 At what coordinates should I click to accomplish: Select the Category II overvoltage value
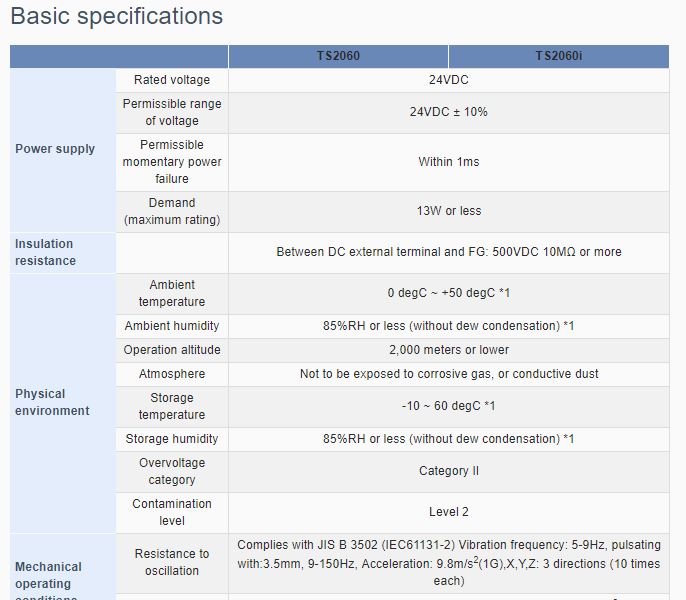(449, 471)
